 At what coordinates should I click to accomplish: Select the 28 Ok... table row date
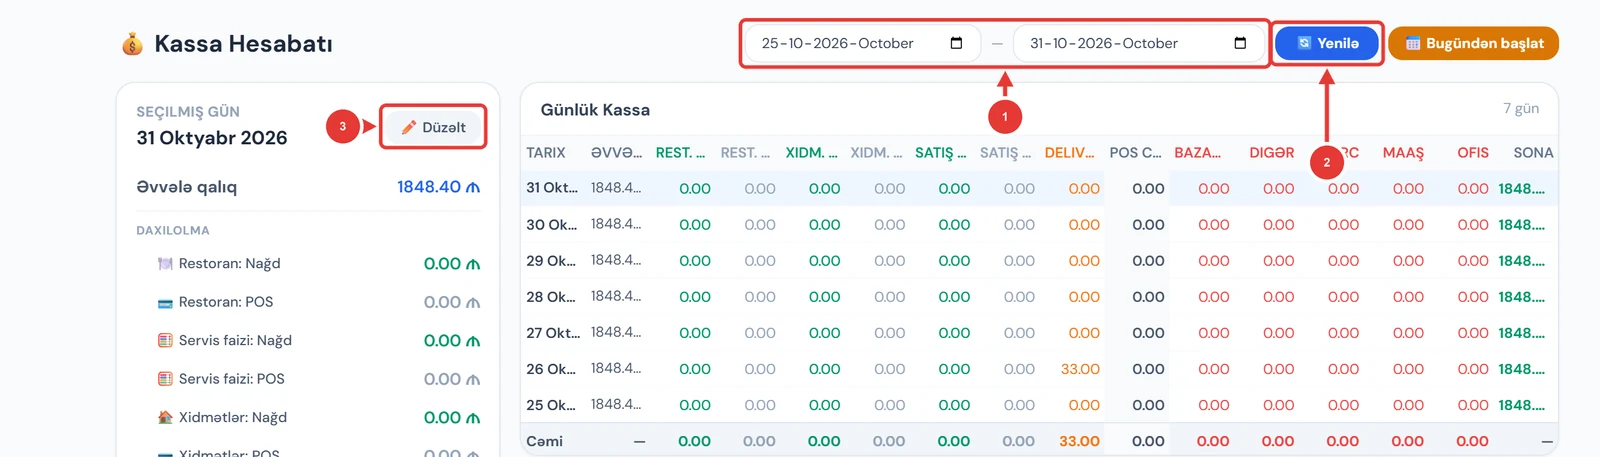[552, 296]
